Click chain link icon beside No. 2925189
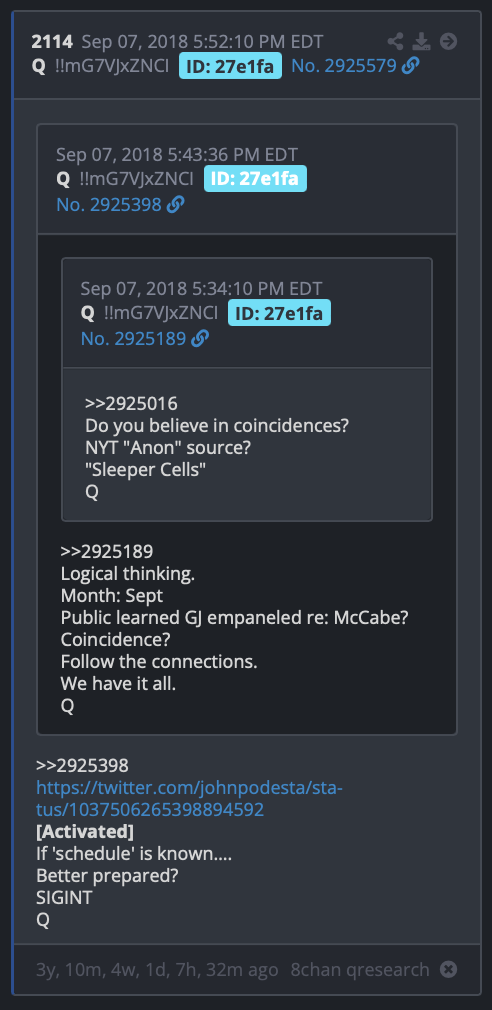Screen dimensions: 492x1010 point(200,338)
